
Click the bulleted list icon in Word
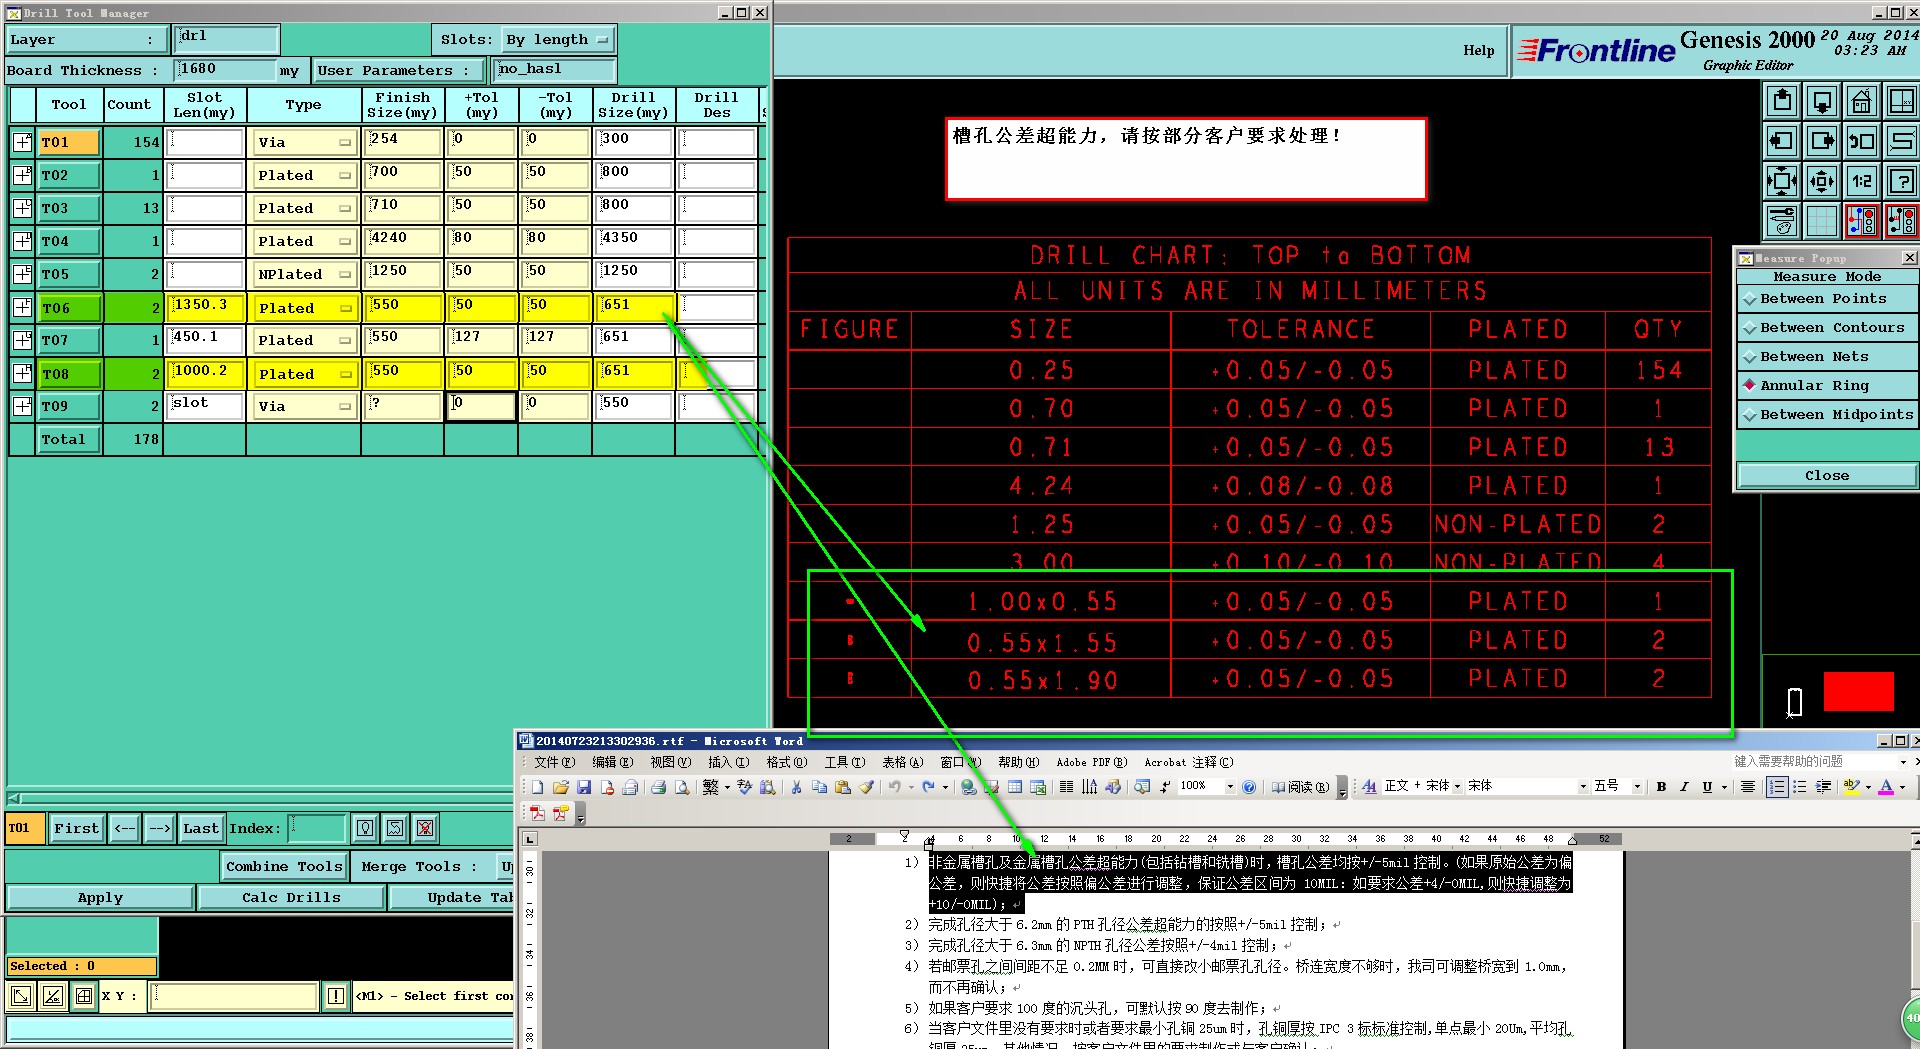click(x=1800, y=787)
